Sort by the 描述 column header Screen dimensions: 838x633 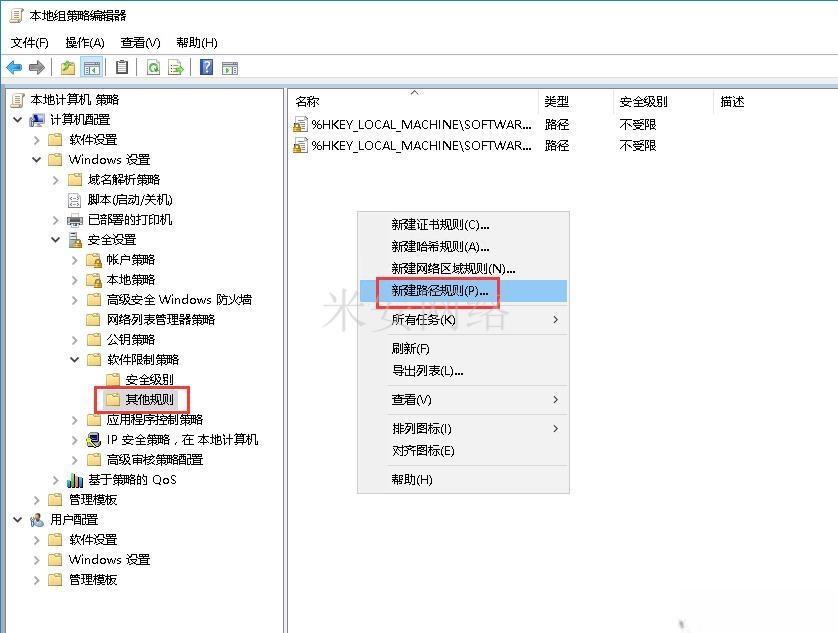click(x=732, y=102)
